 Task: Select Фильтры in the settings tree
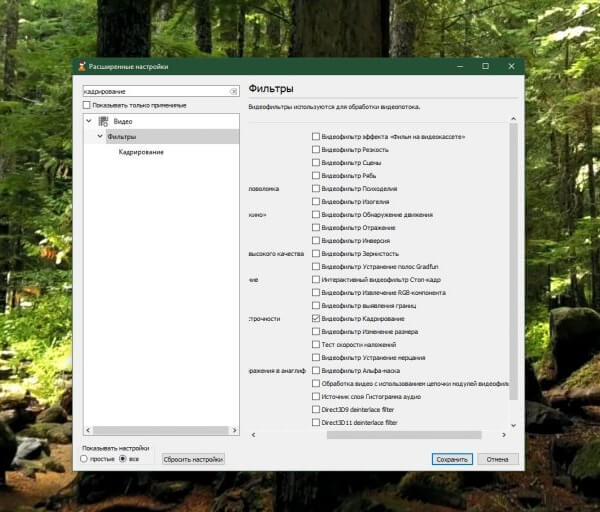tap(122, 136)
